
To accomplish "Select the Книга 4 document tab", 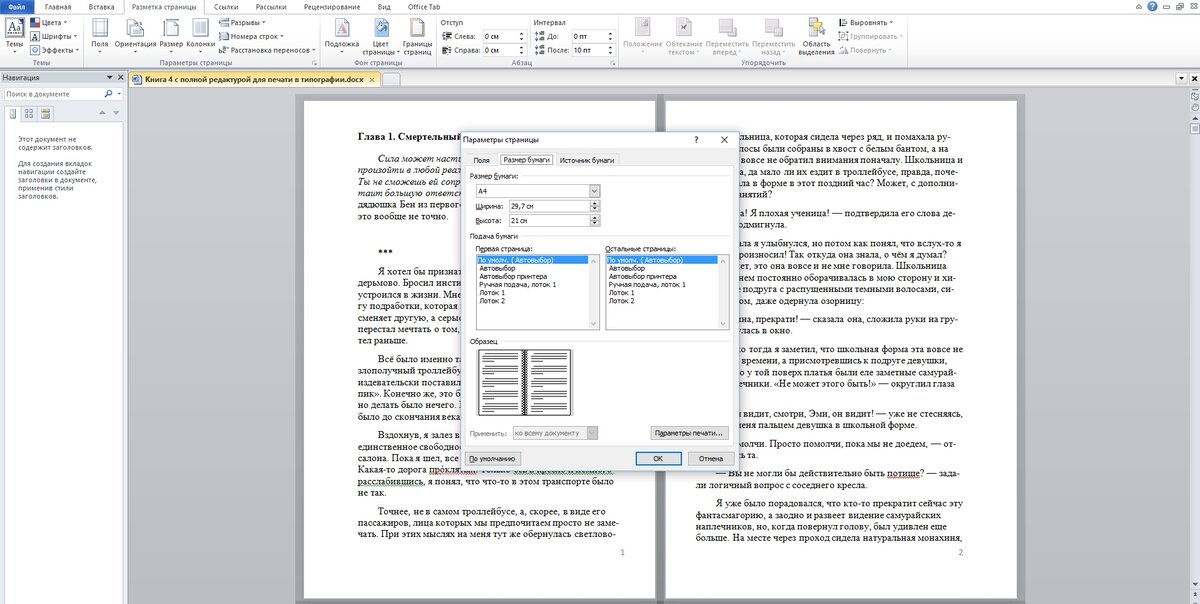I will [x=253, y=79].
